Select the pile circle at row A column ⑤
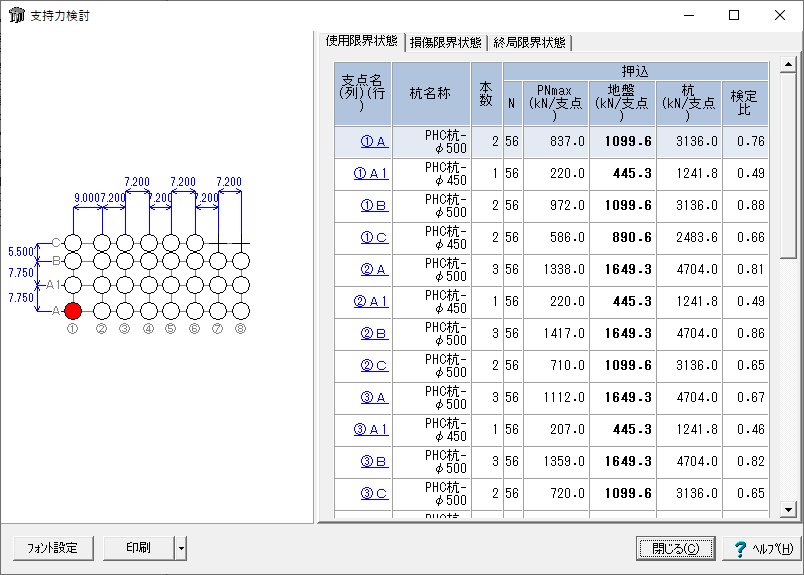The height and width of the screenshot is (575, 804). [x=171, y=311]
